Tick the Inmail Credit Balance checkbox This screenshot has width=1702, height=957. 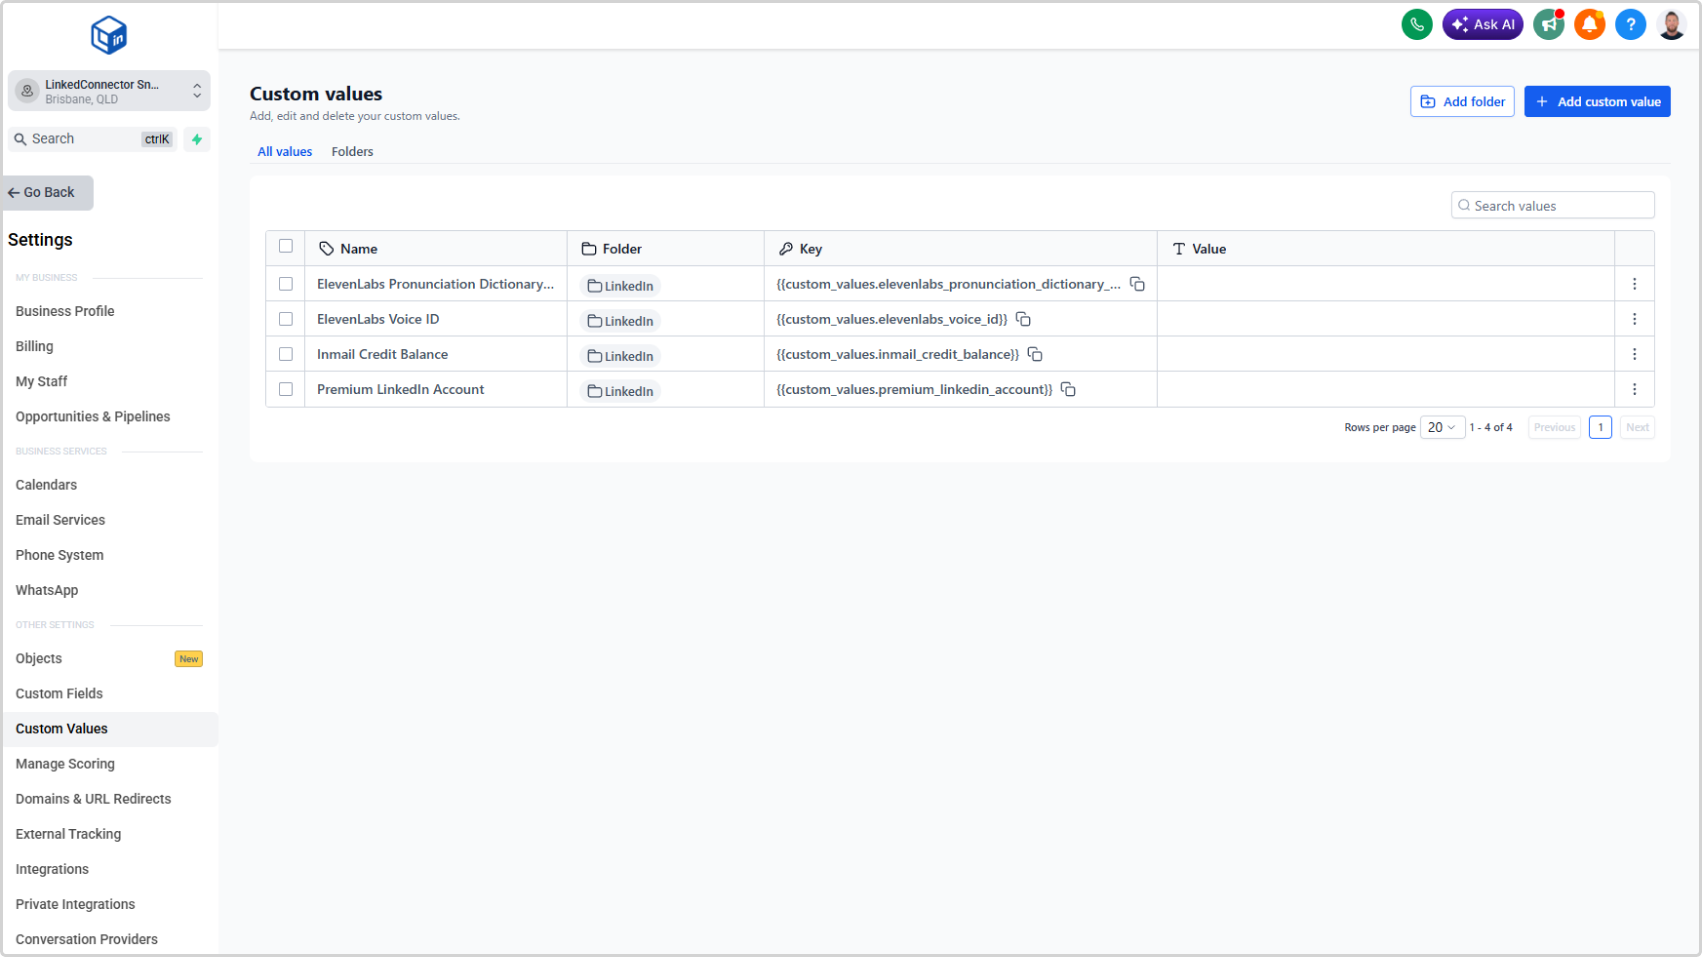click(x=286, y=354)
